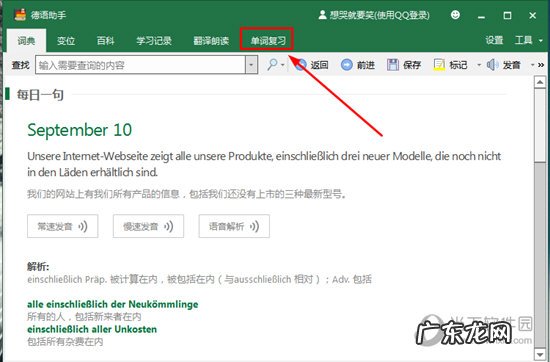Click the scrollbar down arrow
The height and width of the screenshot is (362, 550).
tap(540, 354)
